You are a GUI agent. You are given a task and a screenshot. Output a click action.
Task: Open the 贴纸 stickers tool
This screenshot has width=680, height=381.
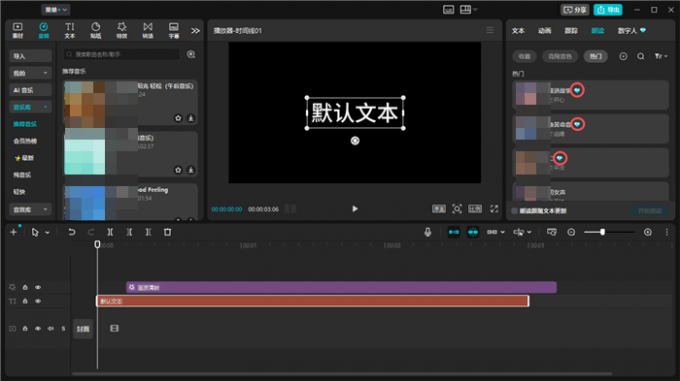point(95,30)
